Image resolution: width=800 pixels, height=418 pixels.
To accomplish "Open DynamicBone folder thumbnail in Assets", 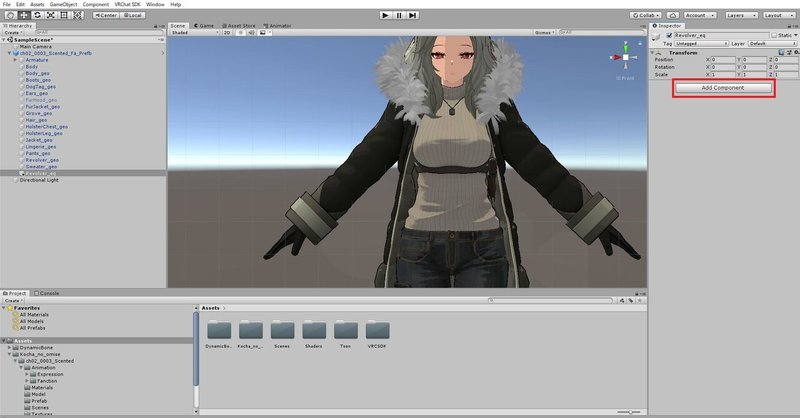I will point(219,330).
